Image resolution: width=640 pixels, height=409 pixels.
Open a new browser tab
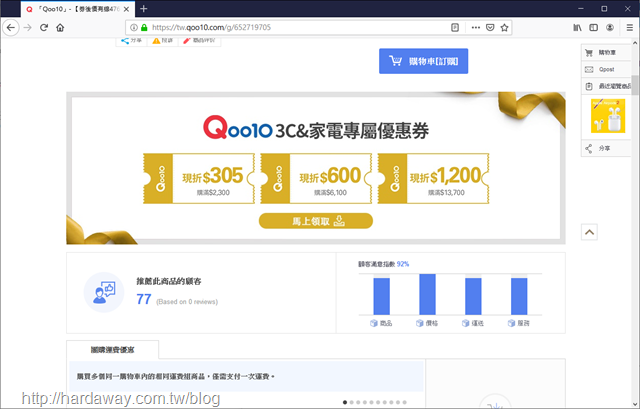[143, 9]
